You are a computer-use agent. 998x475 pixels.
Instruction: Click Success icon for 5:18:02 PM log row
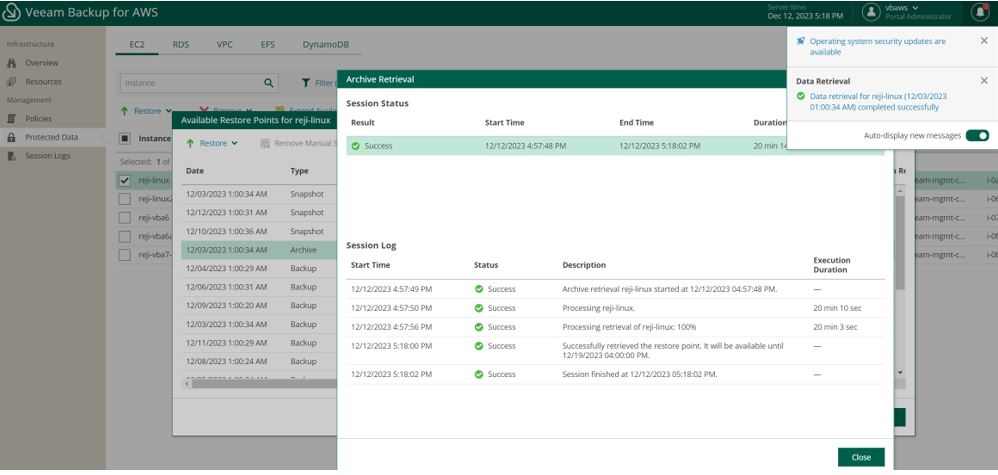click(x=479, y=374)
